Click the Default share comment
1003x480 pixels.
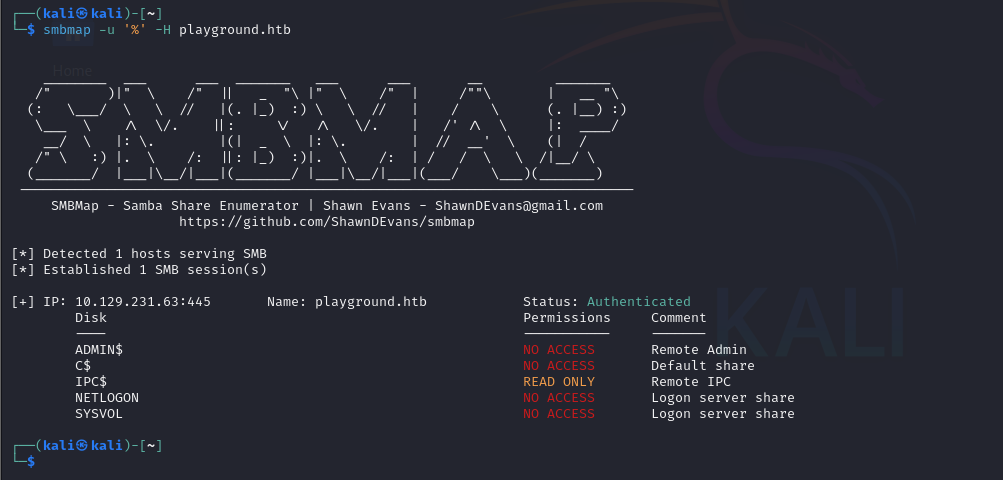point(703,365)
